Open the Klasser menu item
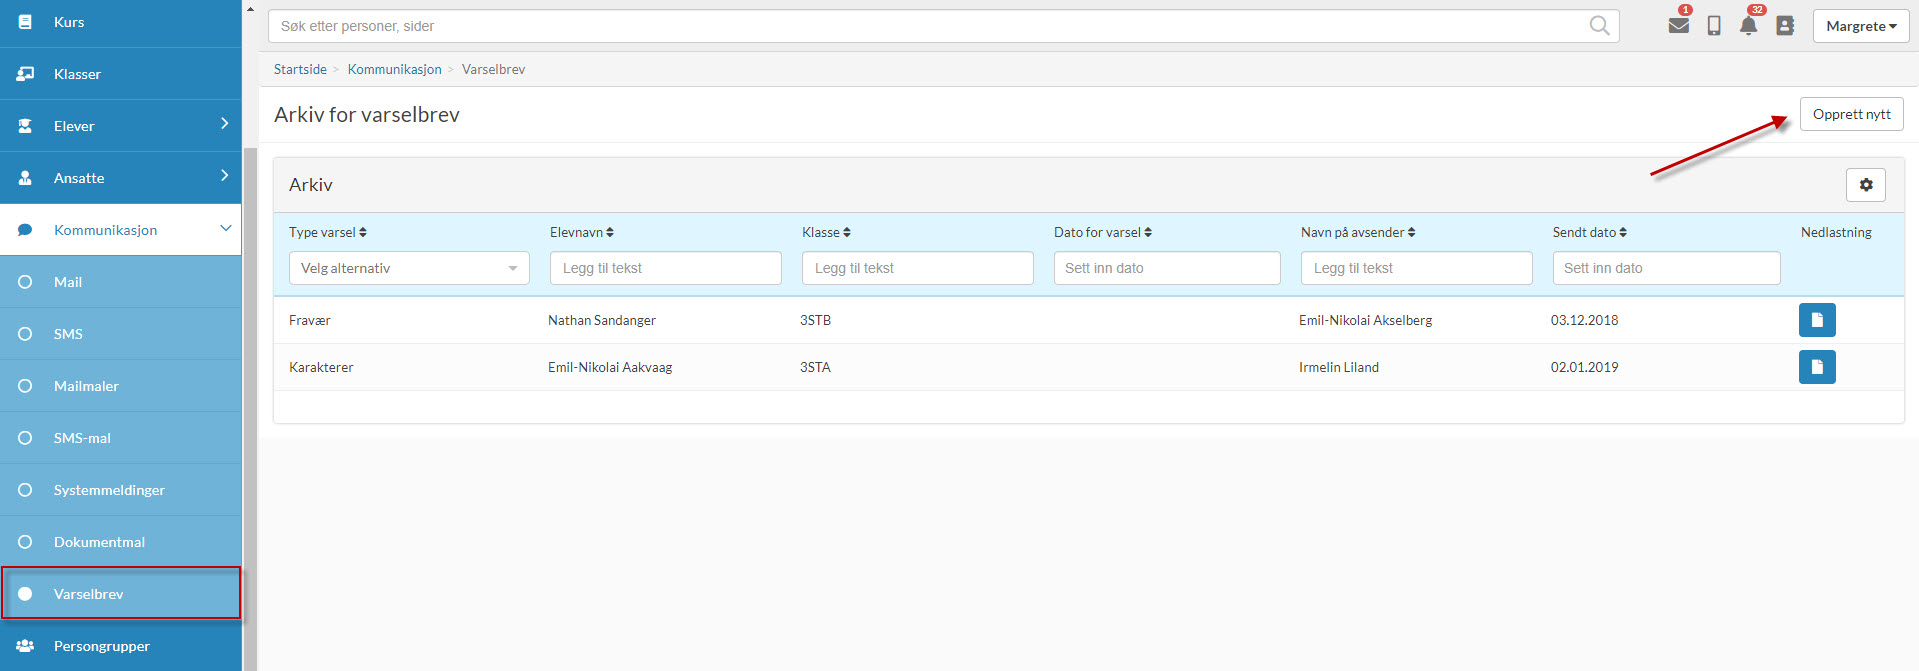The height and width of the screenshot is (671, 1919). 120,74
